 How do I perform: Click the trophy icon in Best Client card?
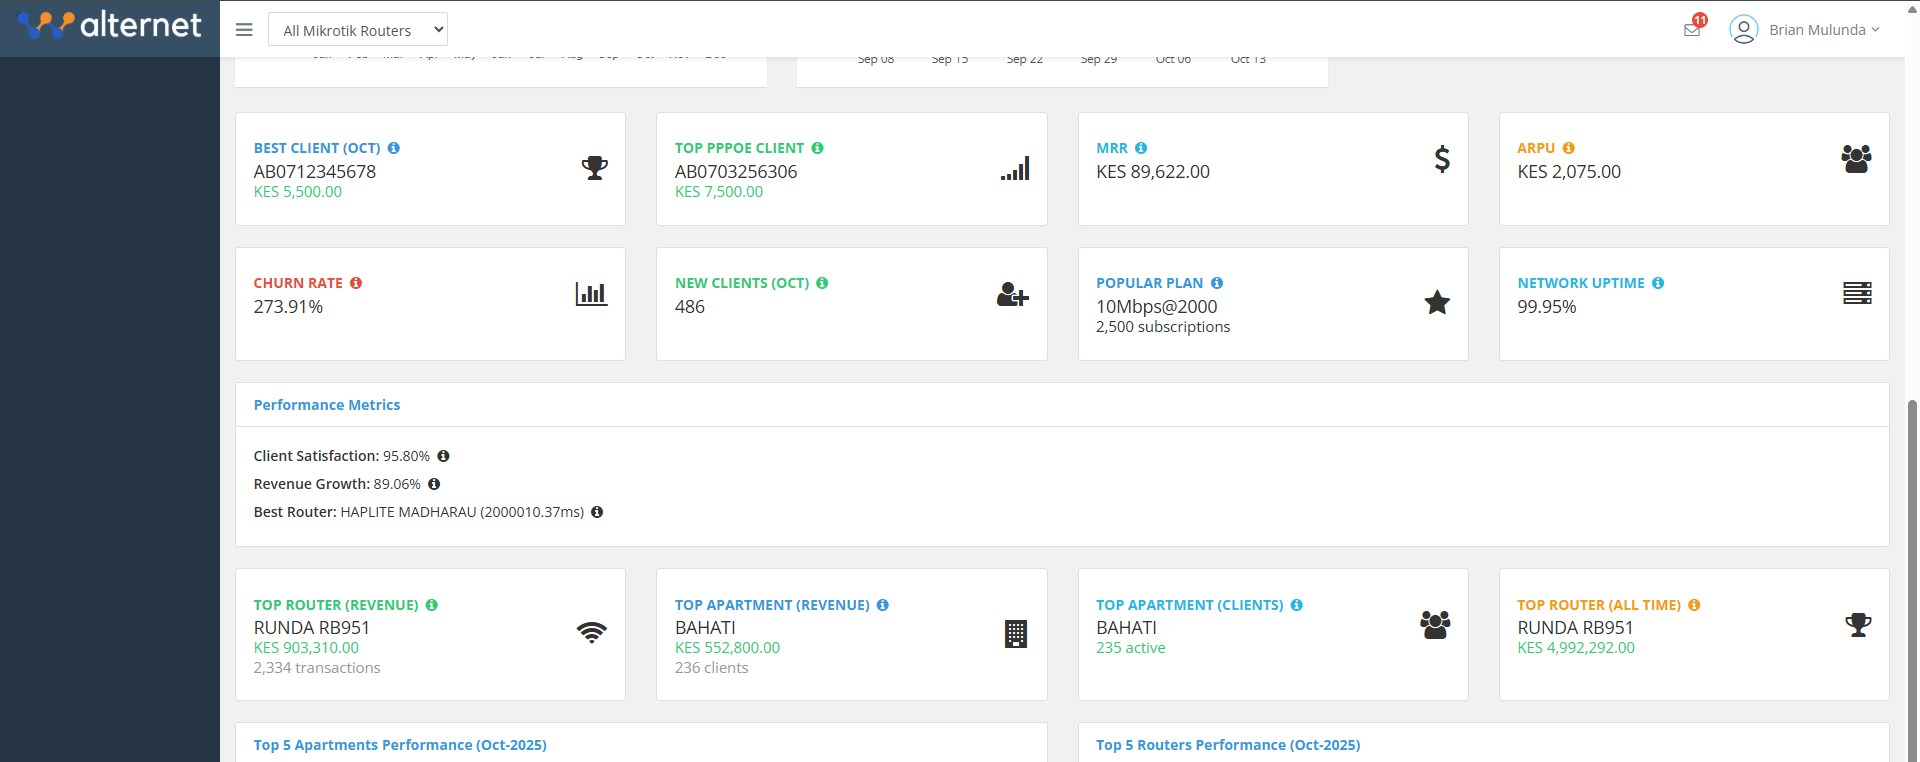click(x=595, y=167)
